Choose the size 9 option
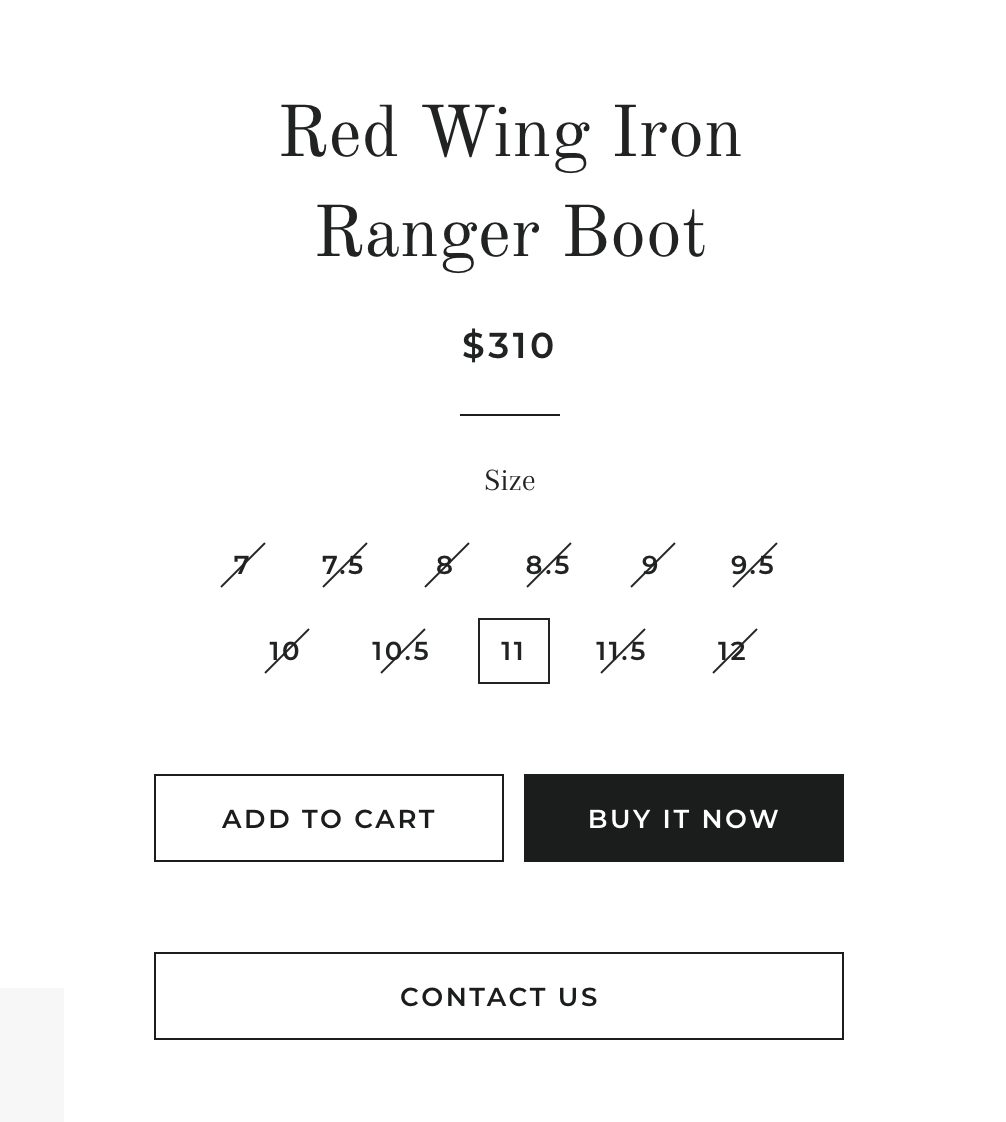The width and height of the screenshot is (1006, 1122). tap(651, 565)
